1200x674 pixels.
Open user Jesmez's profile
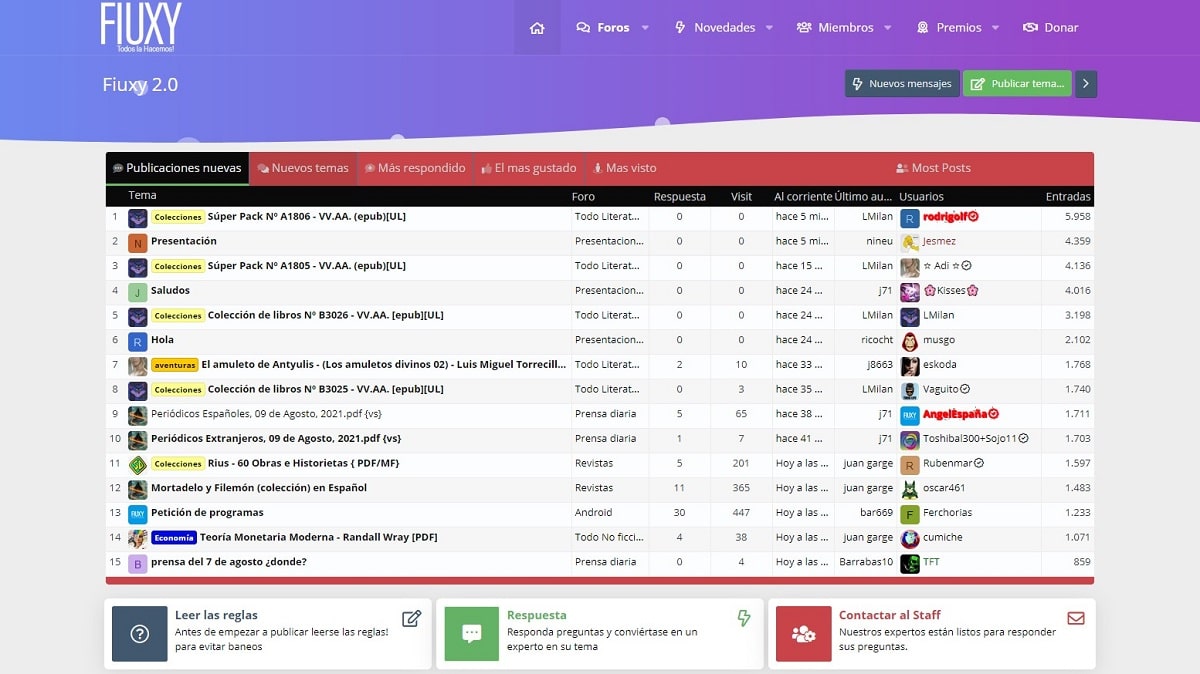point(939,241)
